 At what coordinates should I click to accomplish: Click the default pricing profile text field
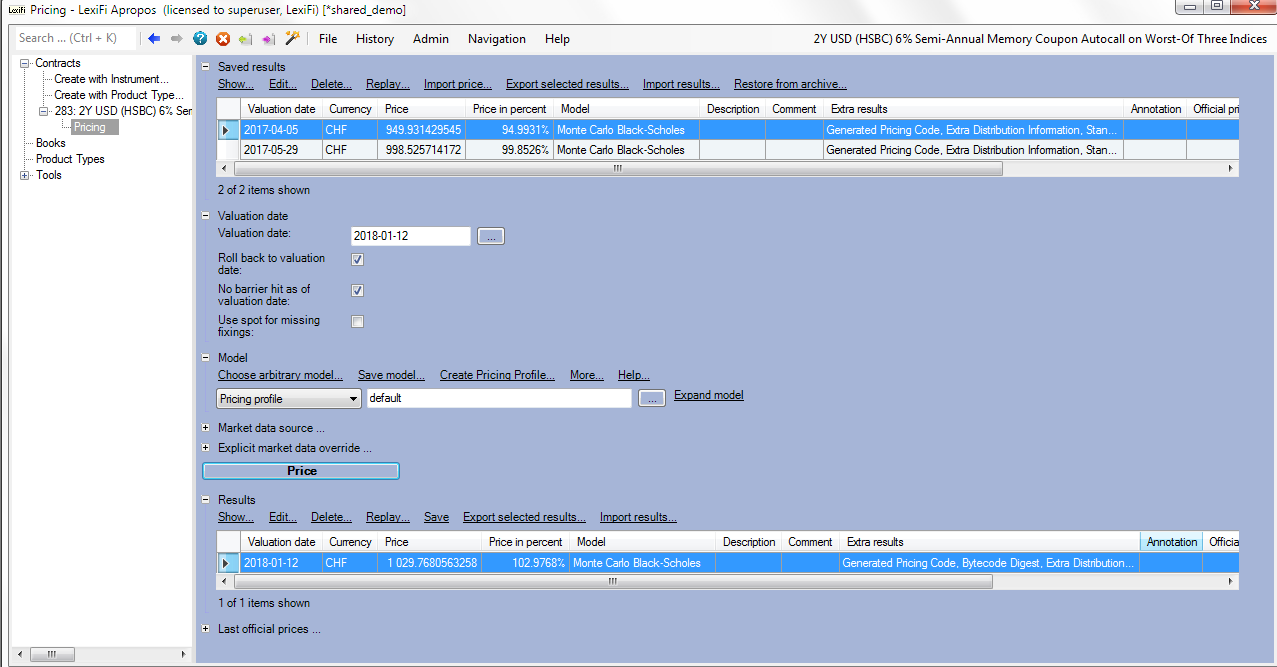click(x=499, y=399)
